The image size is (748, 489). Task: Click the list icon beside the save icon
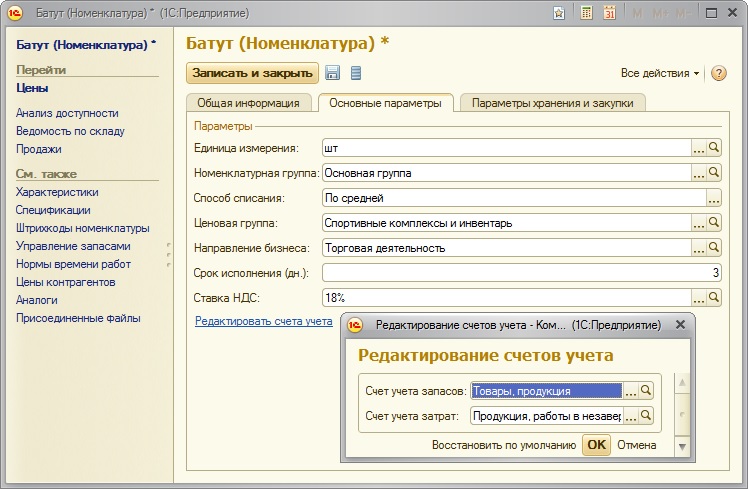point(356,73)
